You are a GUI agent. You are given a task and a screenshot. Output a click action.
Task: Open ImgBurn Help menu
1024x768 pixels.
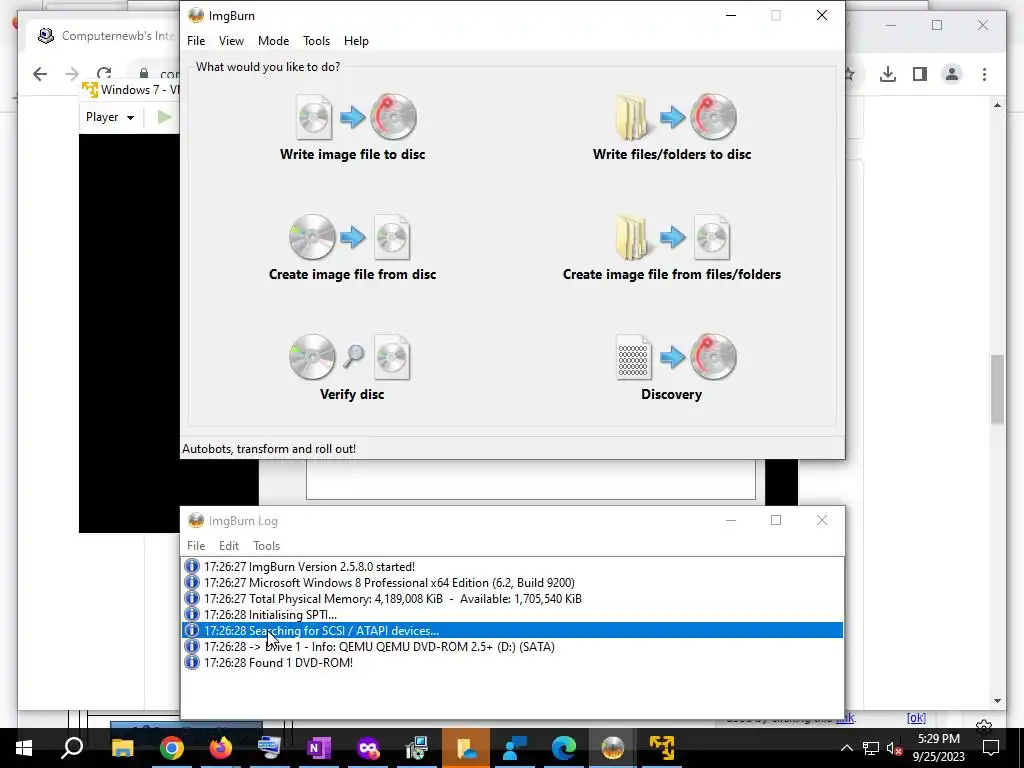pos(356,40)
